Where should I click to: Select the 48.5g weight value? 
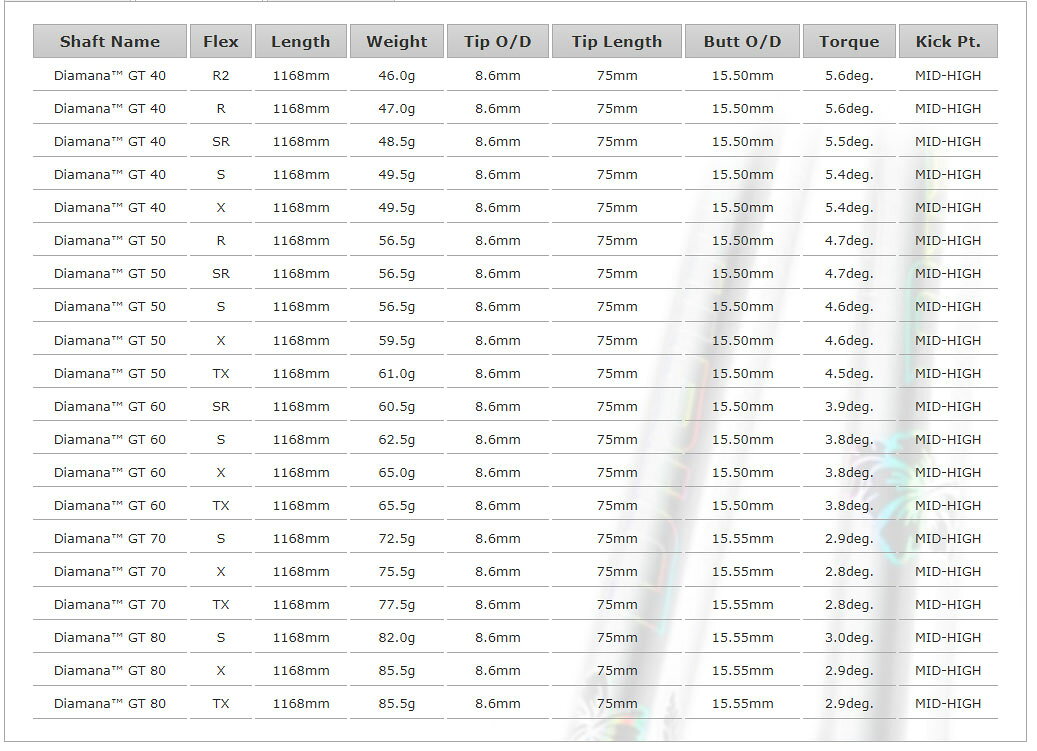[397, 141]
